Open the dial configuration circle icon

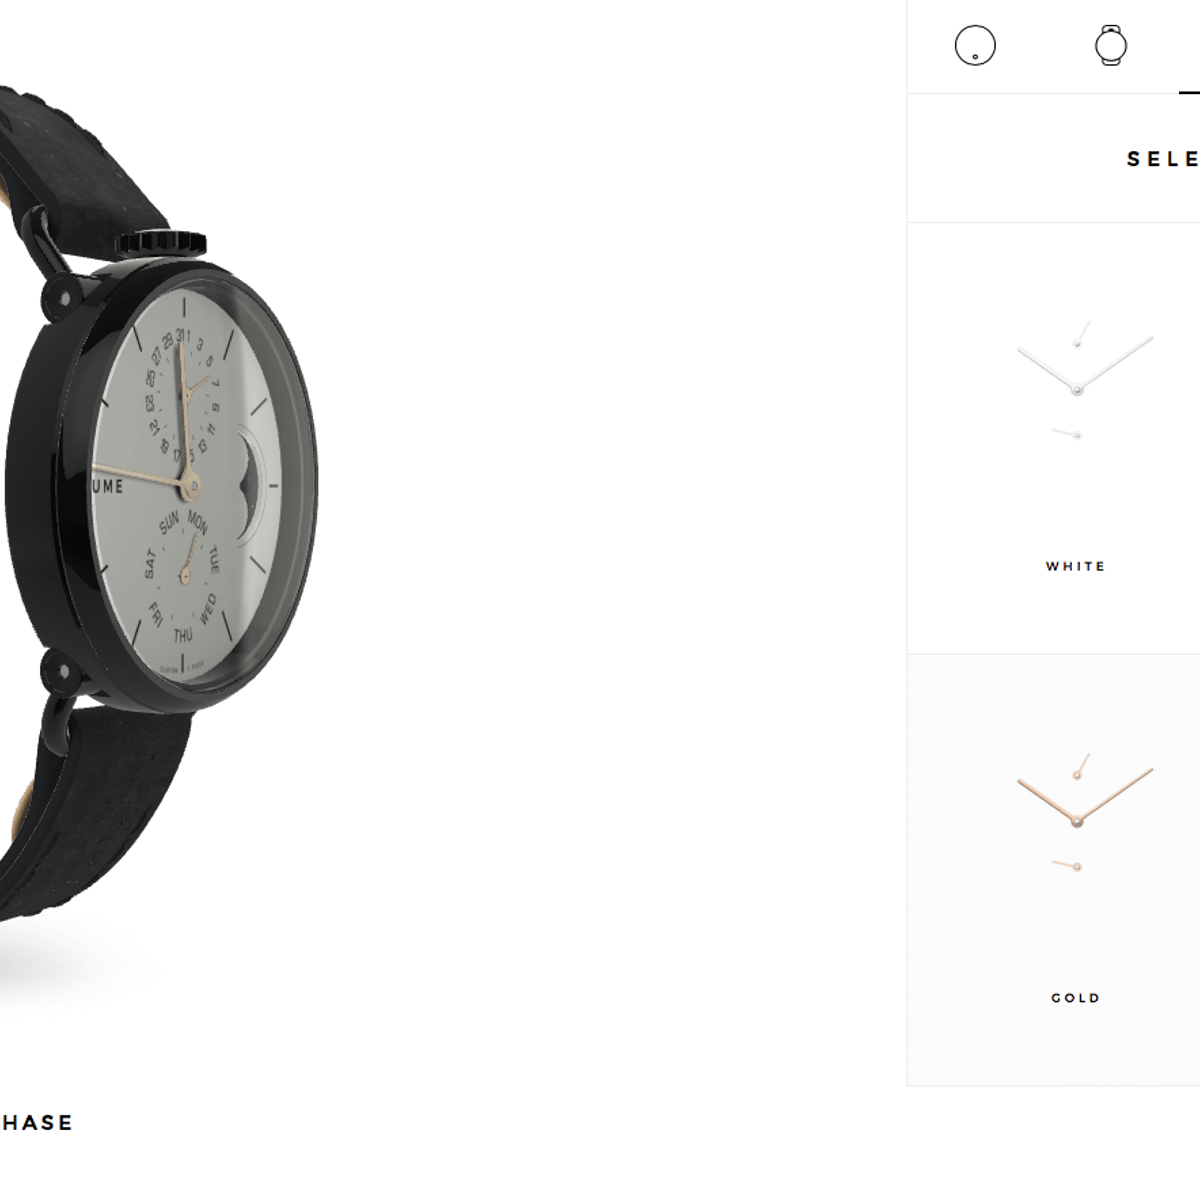coord(975,46)
